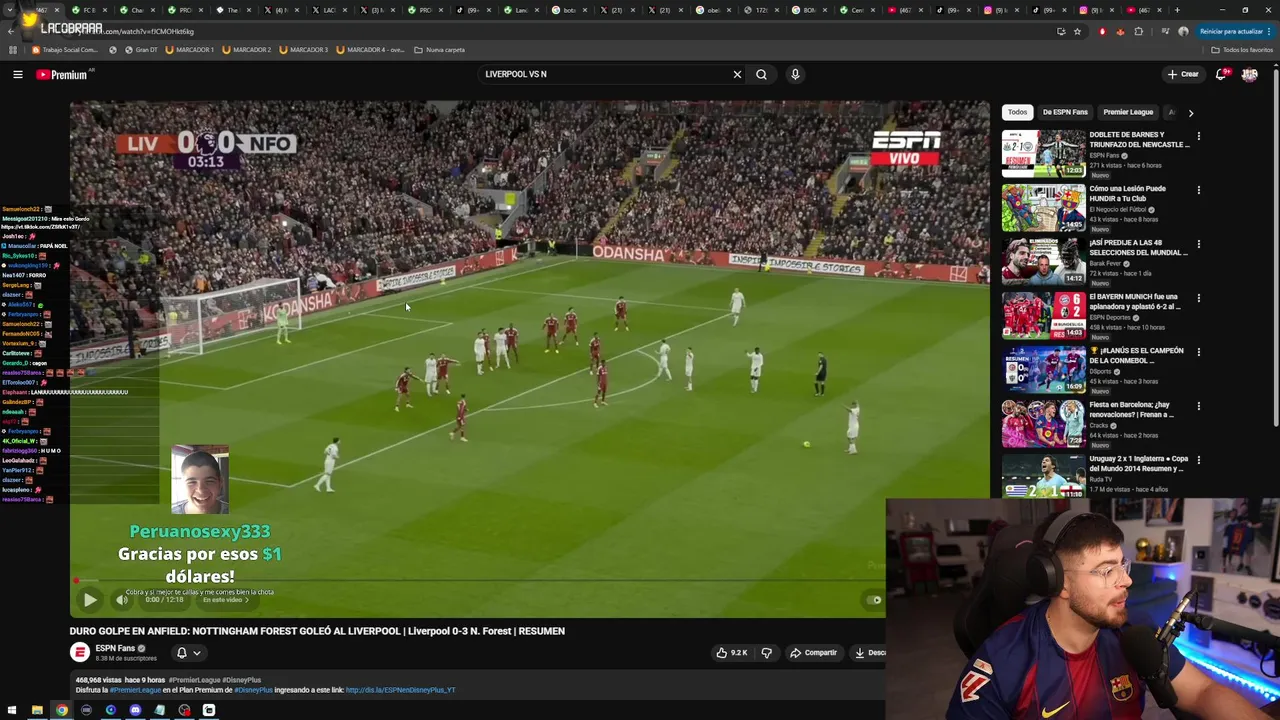Open the YouTube notifications bell
This screenshot has height=720, width=1280.
pyautogui.click(x=1221, y=74)
